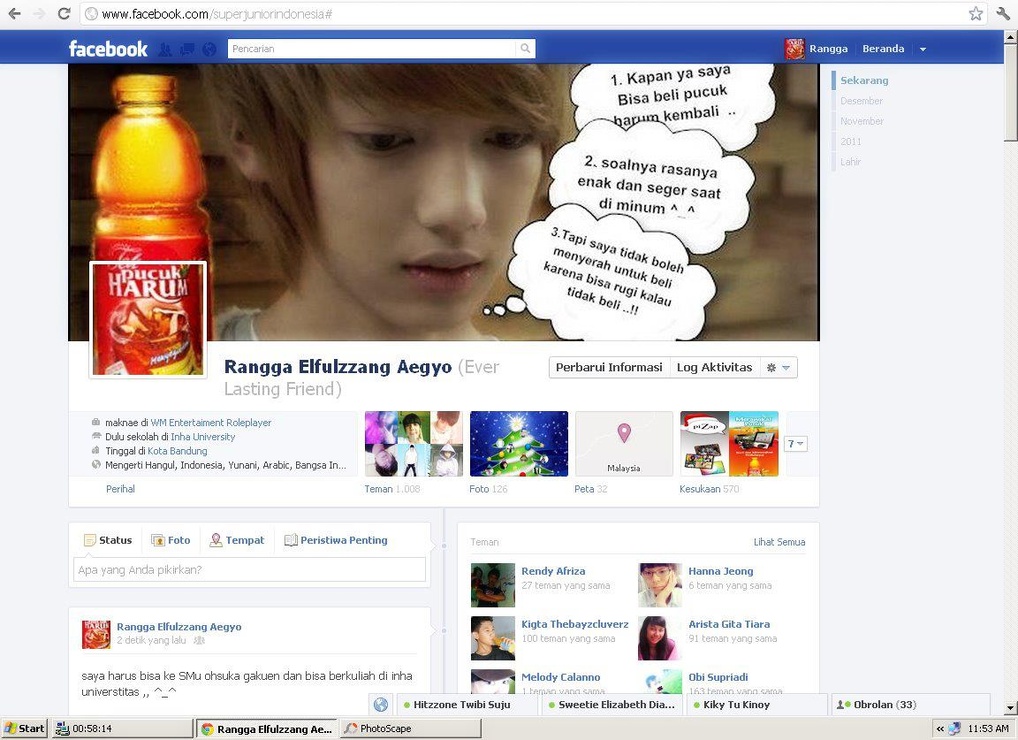This screenshot has height=740, width=1018.
Task: Reload the page with the refresh icon
Action: pos(64,14)
